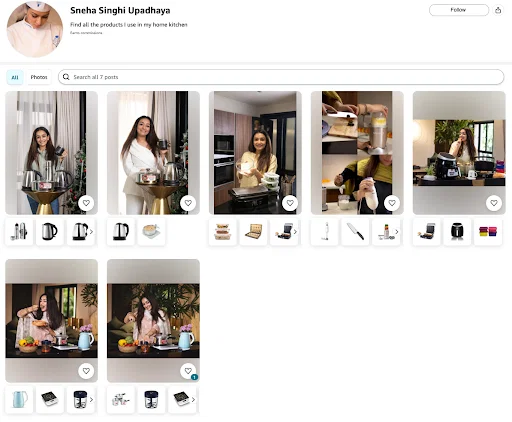512x422 pixels.
Task: Open the kitchen post with yellow top
Action: tap(255, 153)
